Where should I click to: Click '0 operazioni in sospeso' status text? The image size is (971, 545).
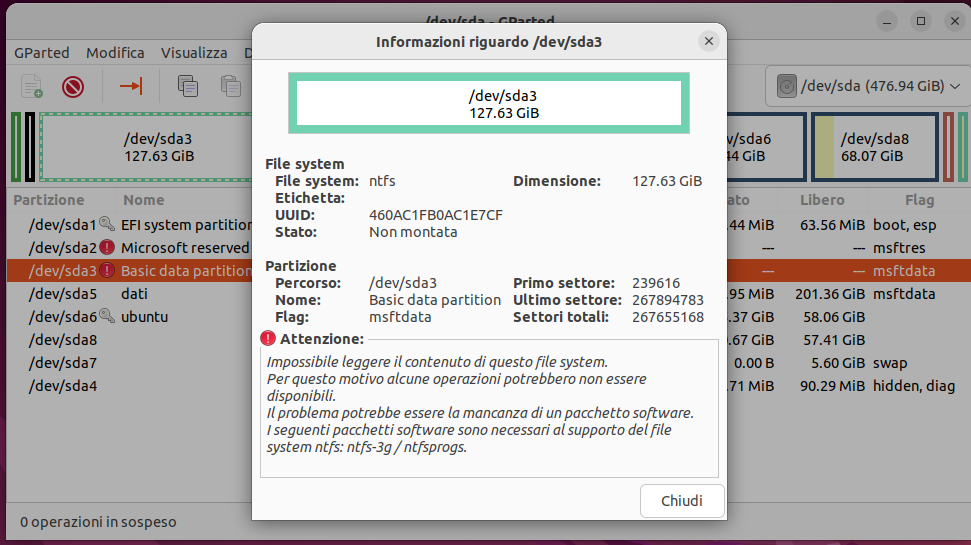click(98, 522)
